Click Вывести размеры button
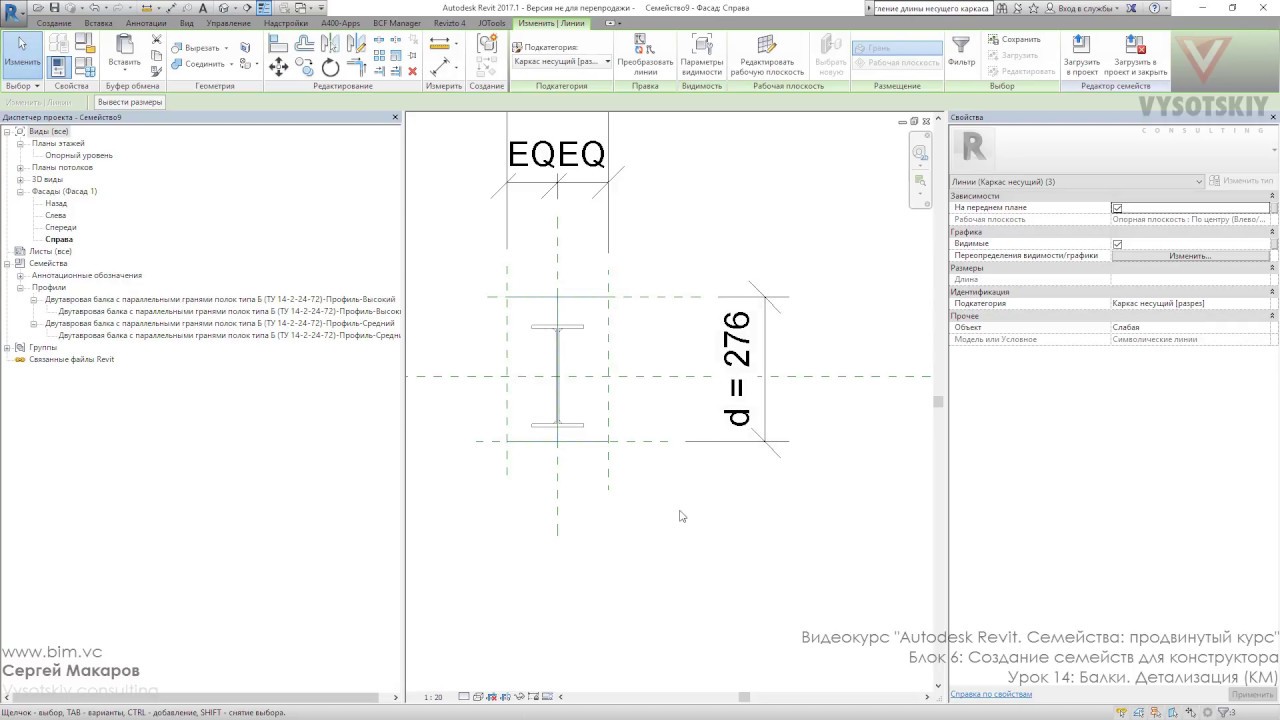The height and width of the screenshot is (720, 1280). pos(130,102)
